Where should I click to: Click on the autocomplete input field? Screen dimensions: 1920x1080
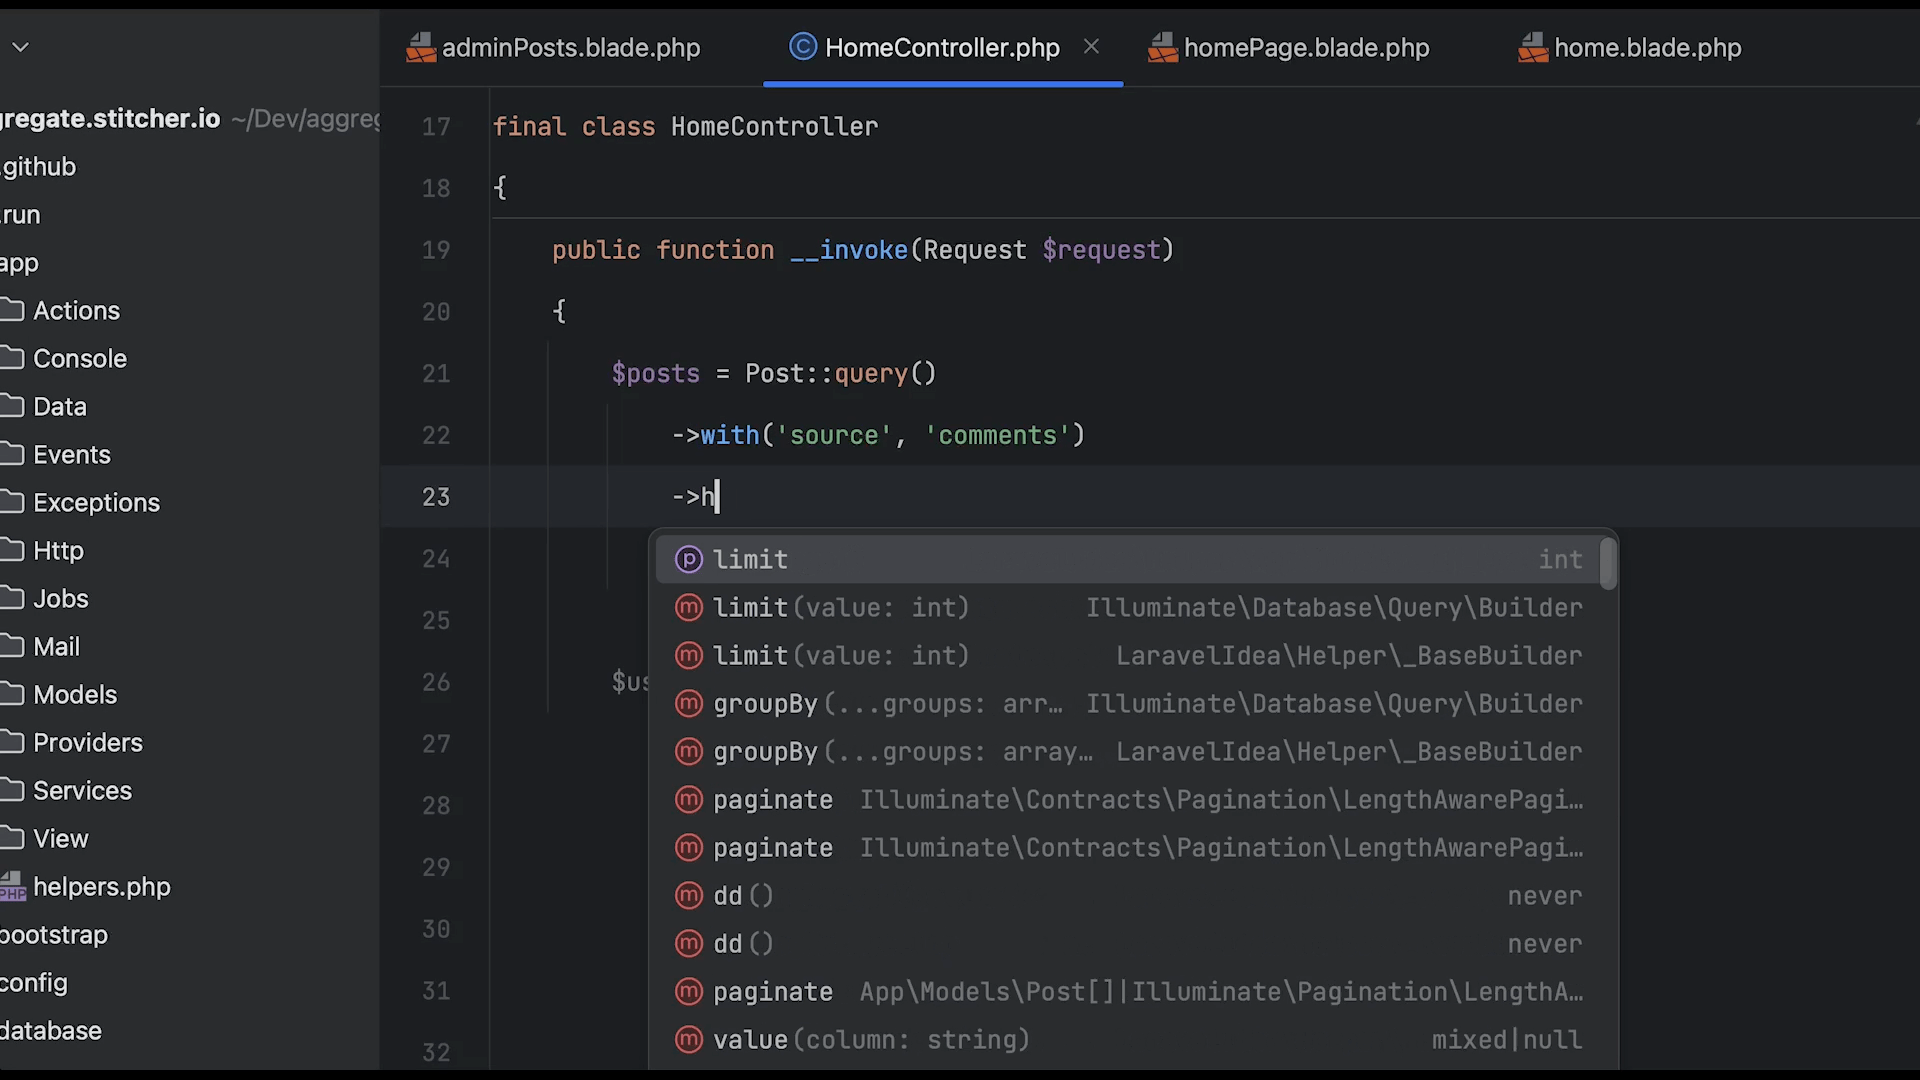(716, 495)
